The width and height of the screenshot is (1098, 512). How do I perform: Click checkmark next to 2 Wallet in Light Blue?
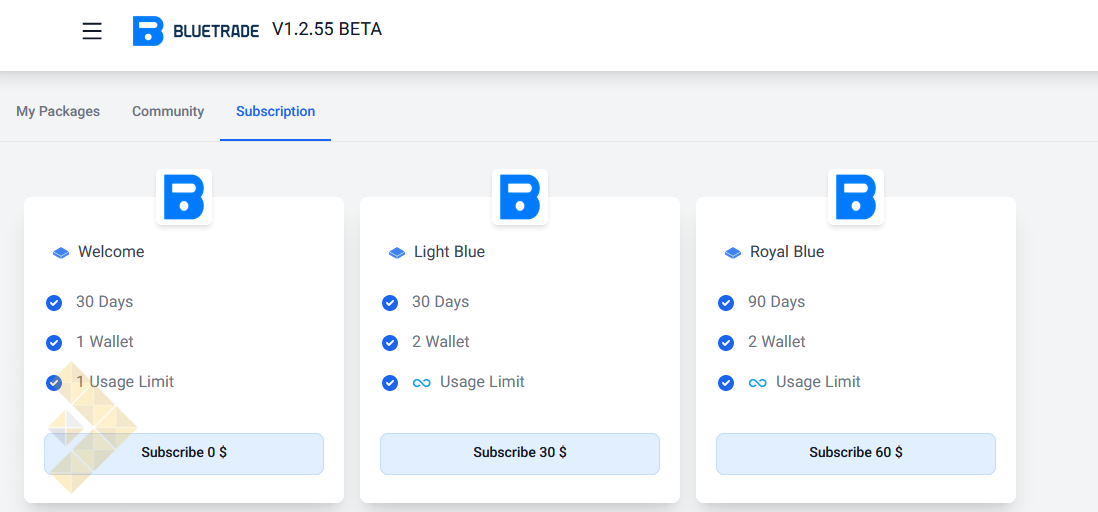(390, 343)
